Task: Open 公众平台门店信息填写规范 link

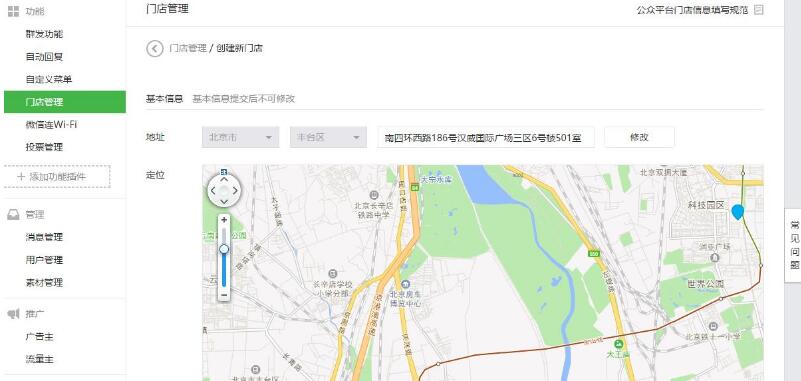Action: tap(692, 10)
